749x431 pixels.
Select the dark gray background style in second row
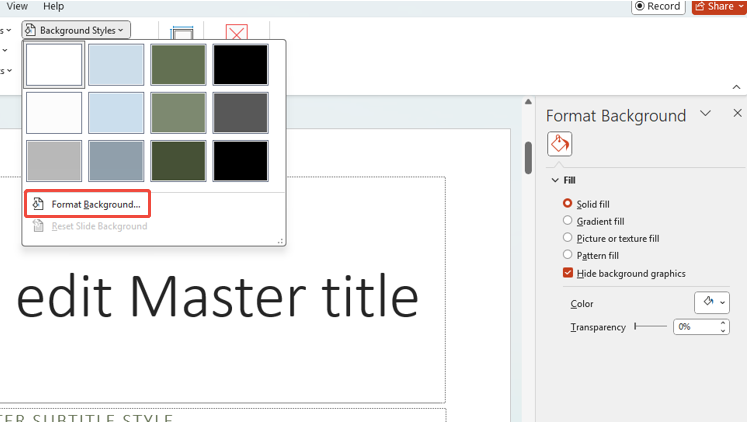point(240,113)
